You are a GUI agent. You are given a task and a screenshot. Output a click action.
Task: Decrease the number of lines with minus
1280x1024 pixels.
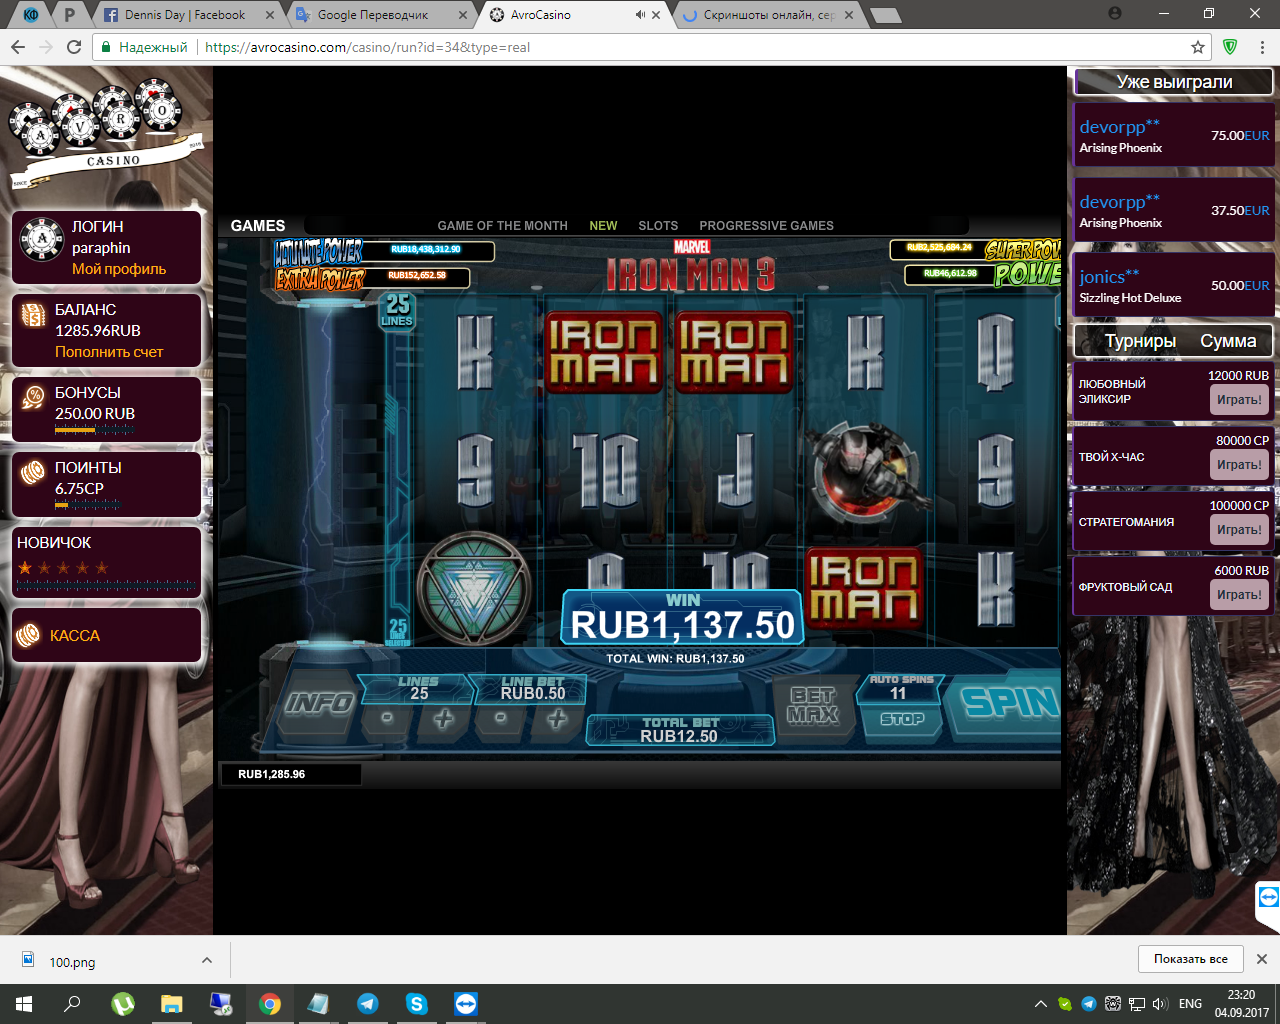[387, 718]
